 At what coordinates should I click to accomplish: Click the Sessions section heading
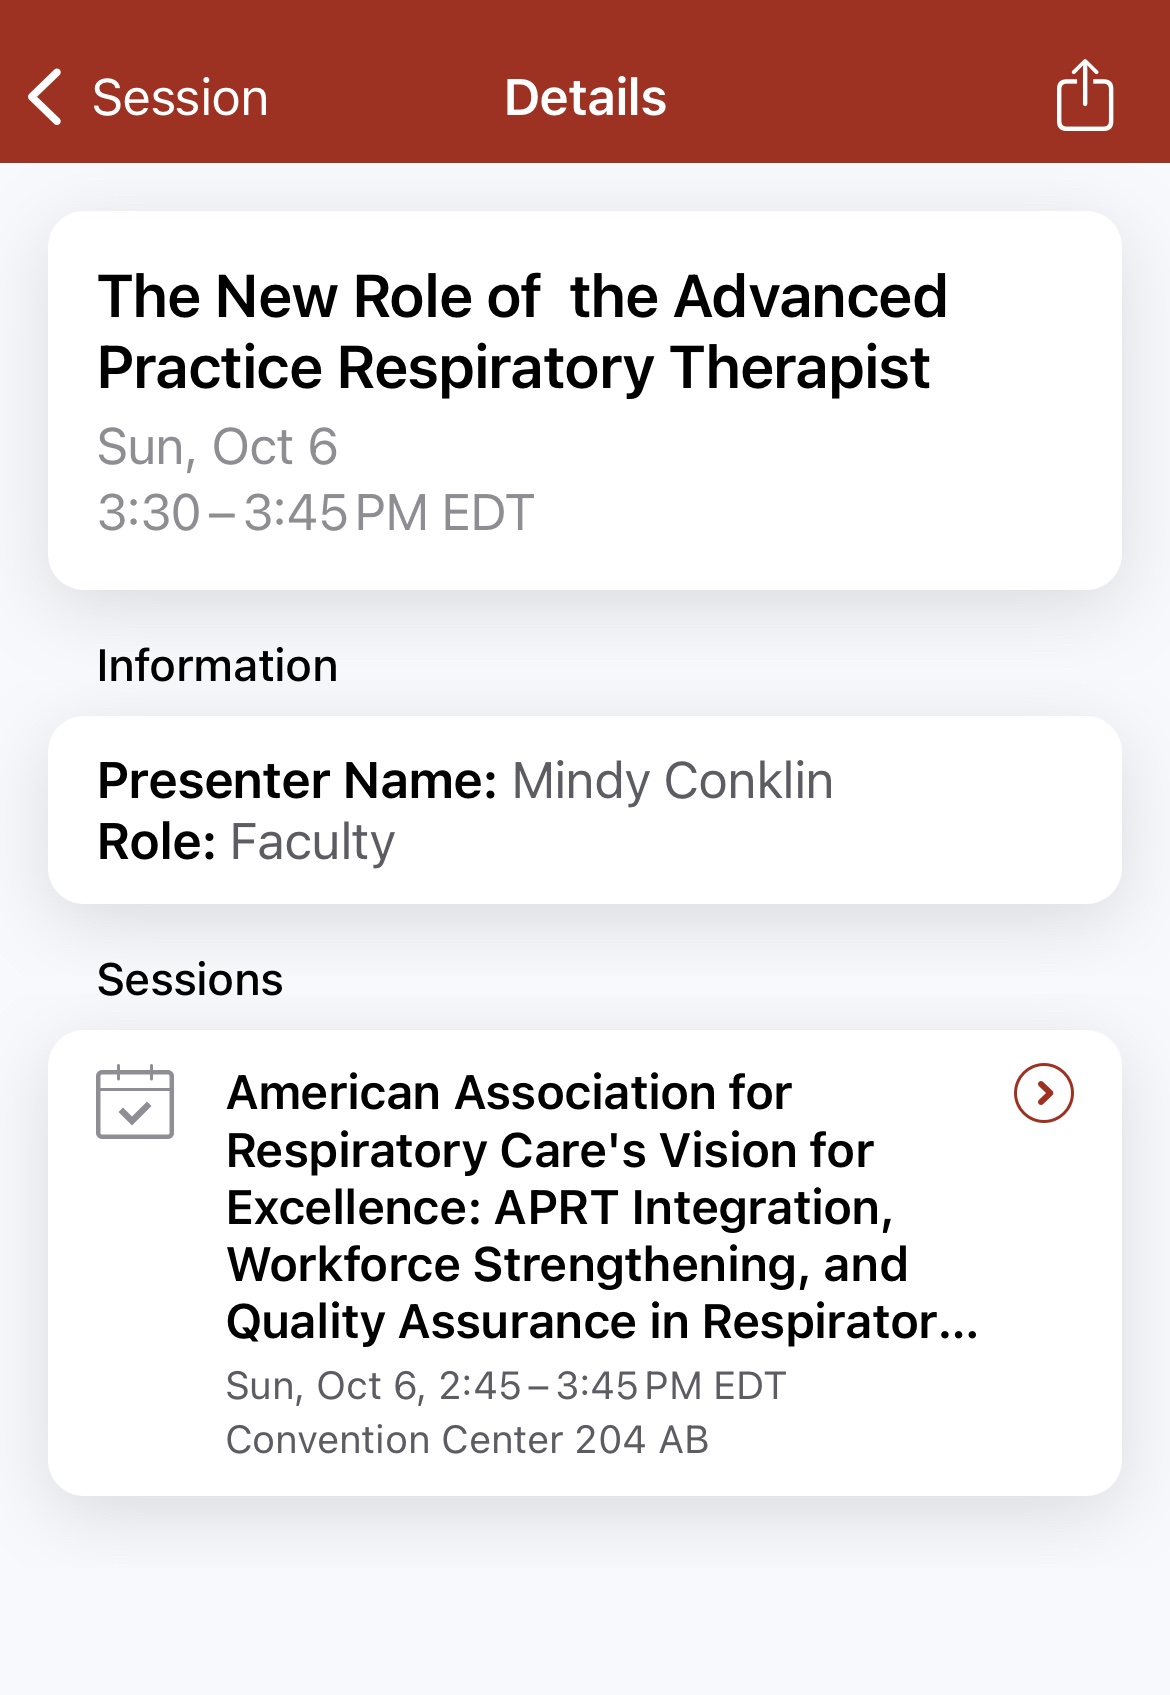click(190, 980)
